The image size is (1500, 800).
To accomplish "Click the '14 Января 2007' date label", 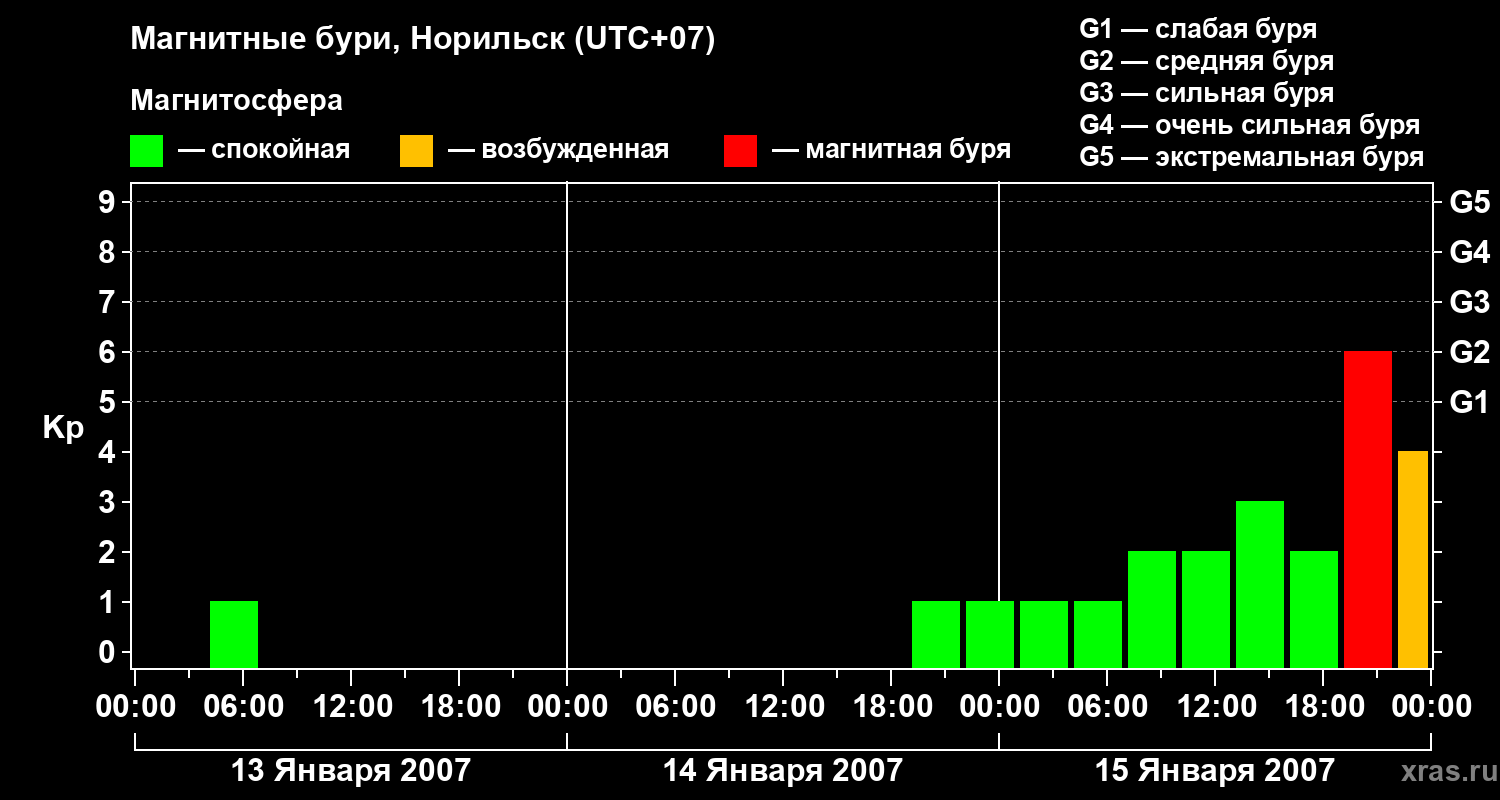I will [783, 770].
